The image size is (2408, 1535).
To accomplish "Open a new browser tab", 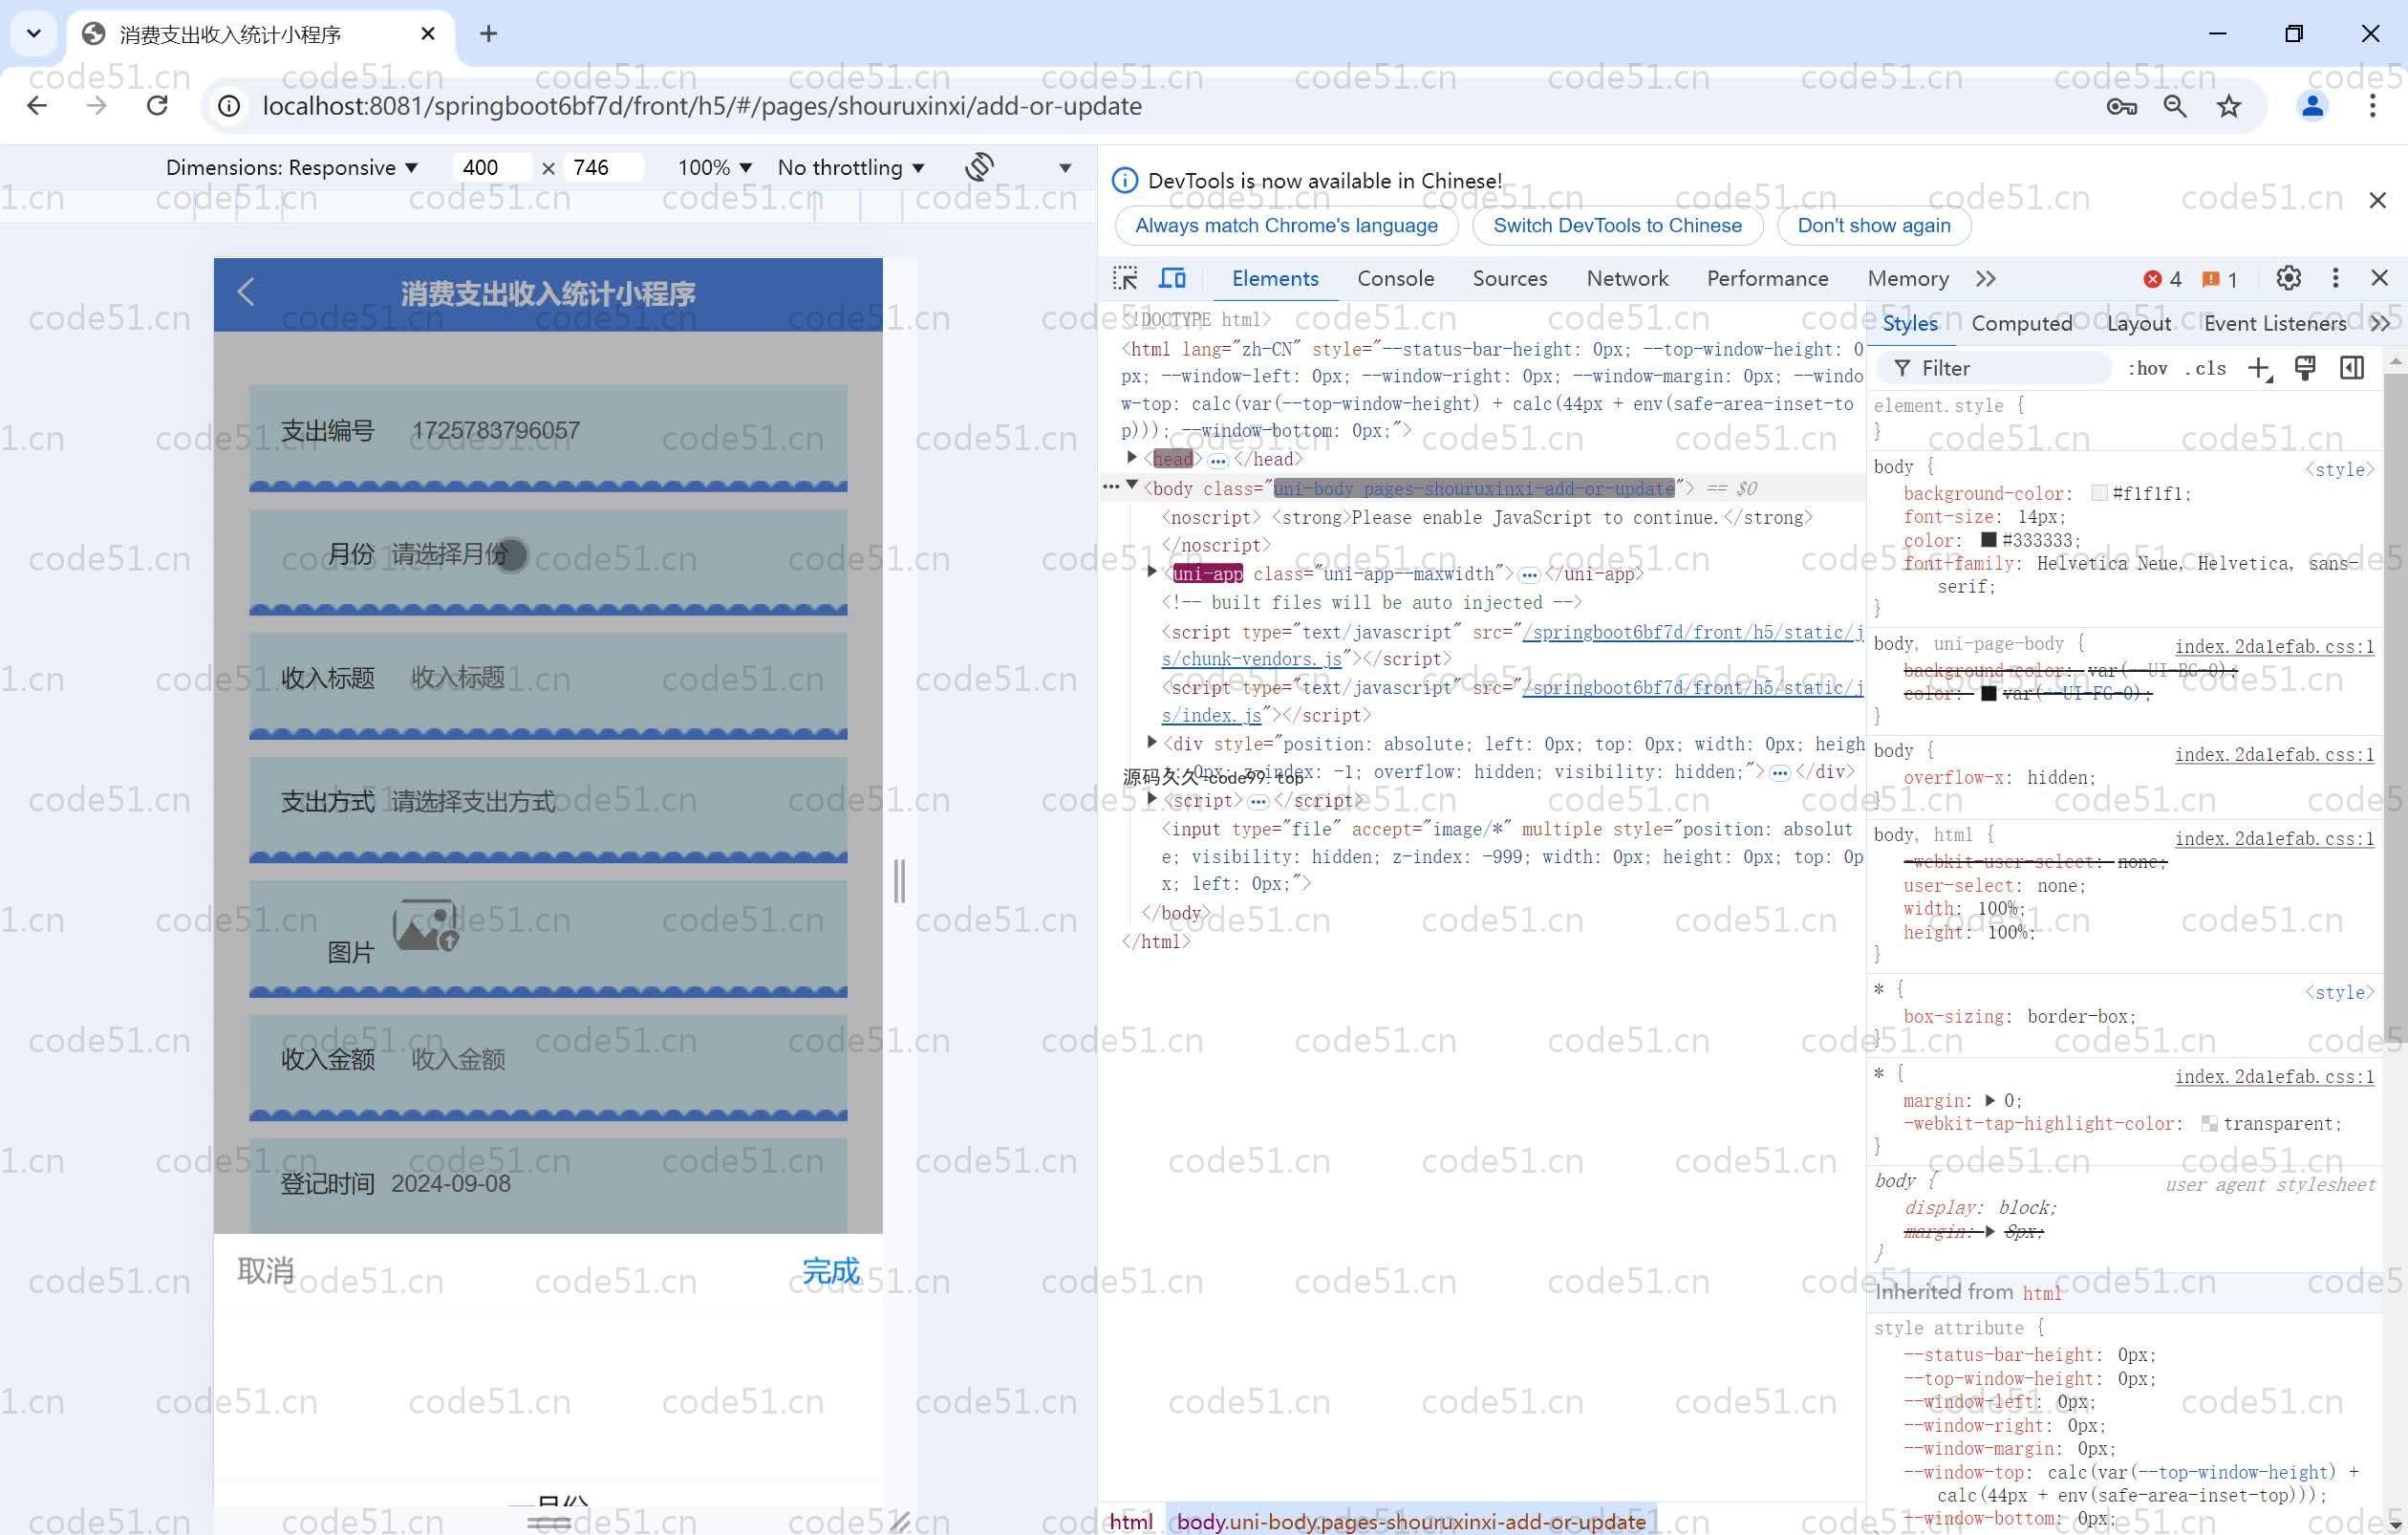I will [488, 34].
